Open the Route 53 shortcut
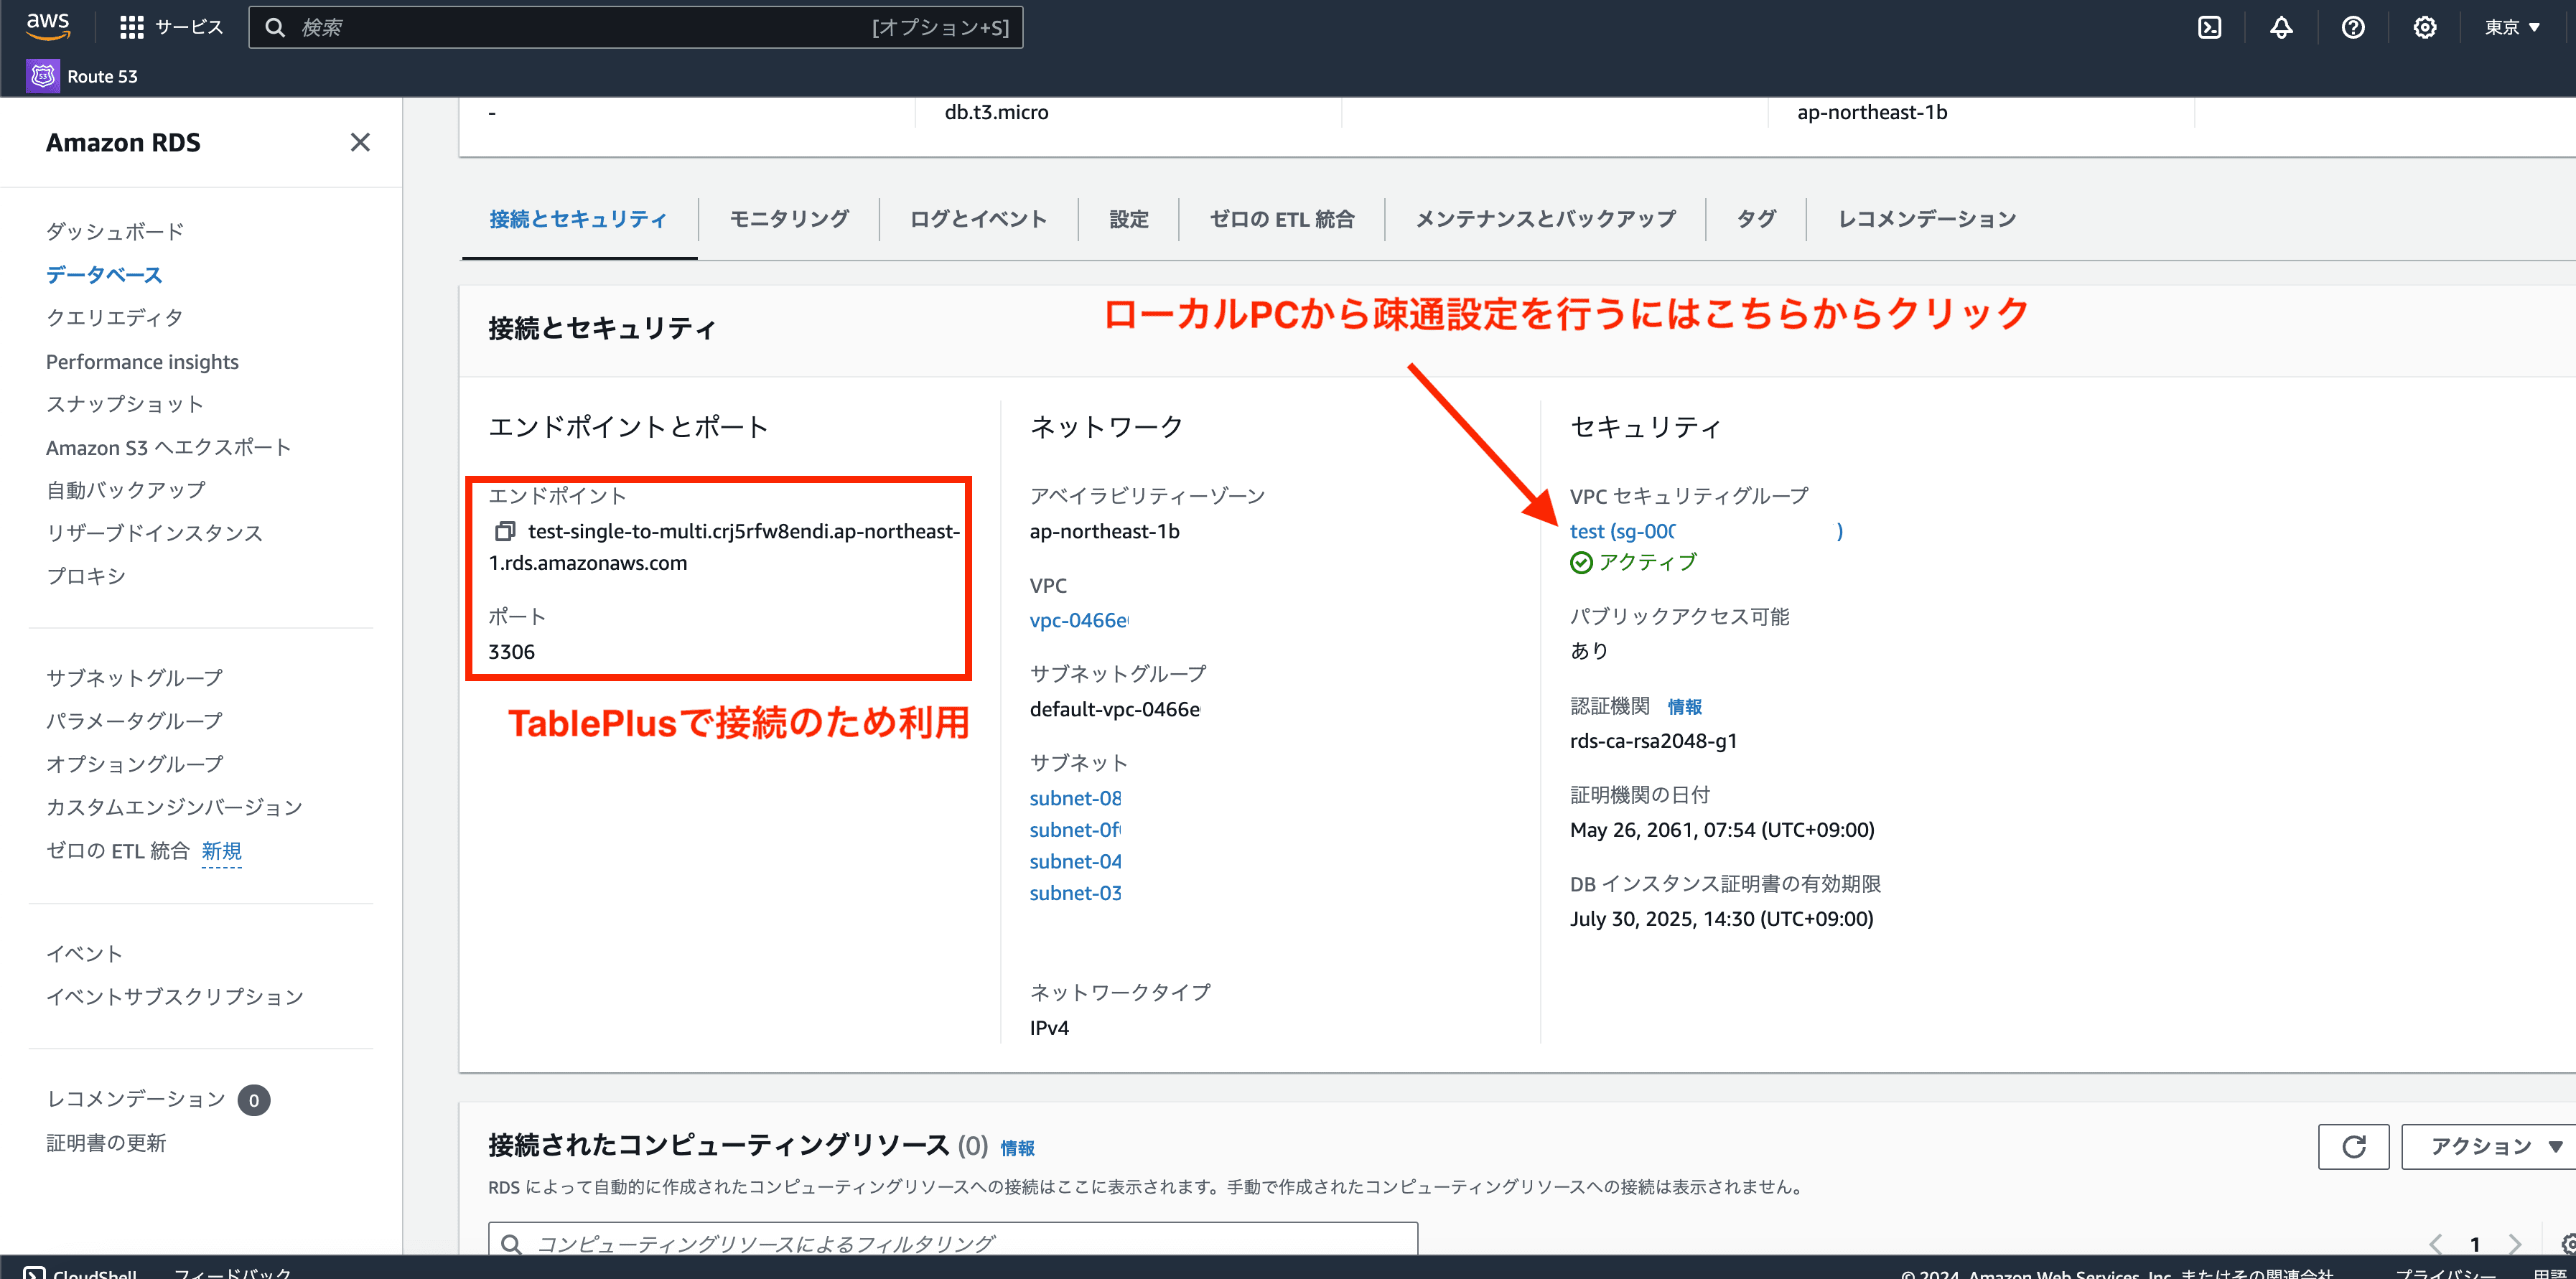The image size is (2576, 1279). [83, 76]
